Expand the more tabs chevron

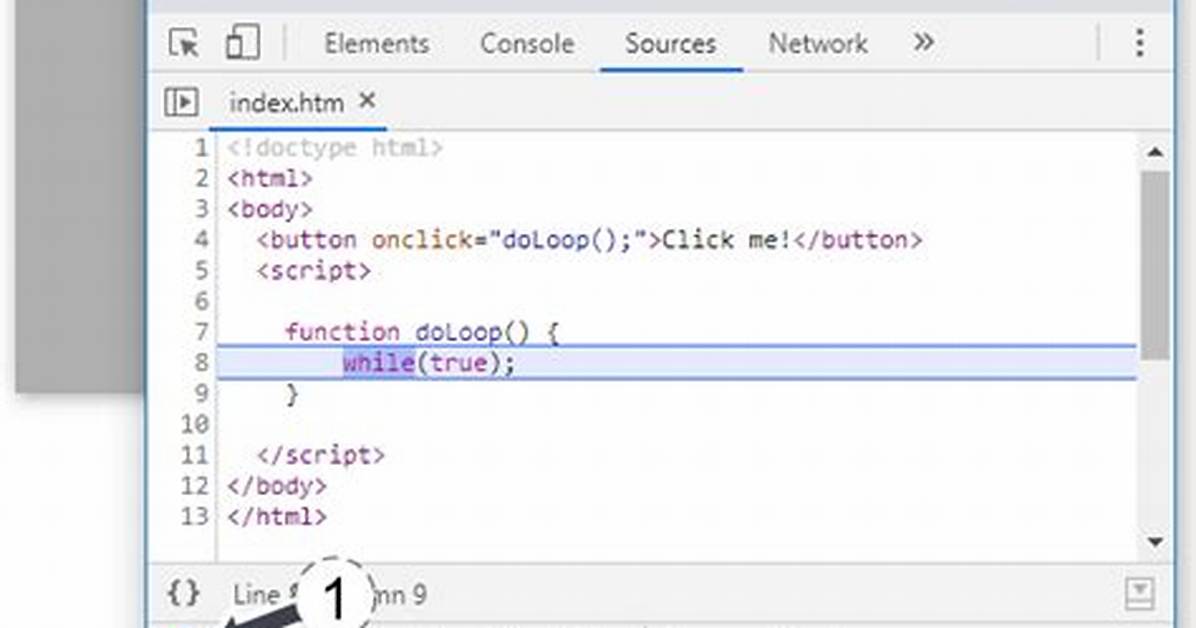(924, 42)
